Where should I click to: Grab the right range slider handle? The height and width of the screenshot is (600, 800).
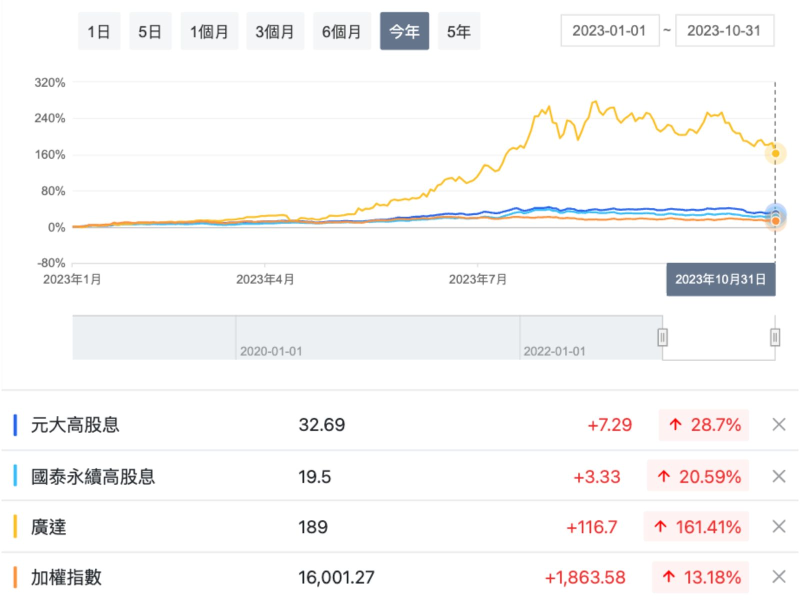775,338
